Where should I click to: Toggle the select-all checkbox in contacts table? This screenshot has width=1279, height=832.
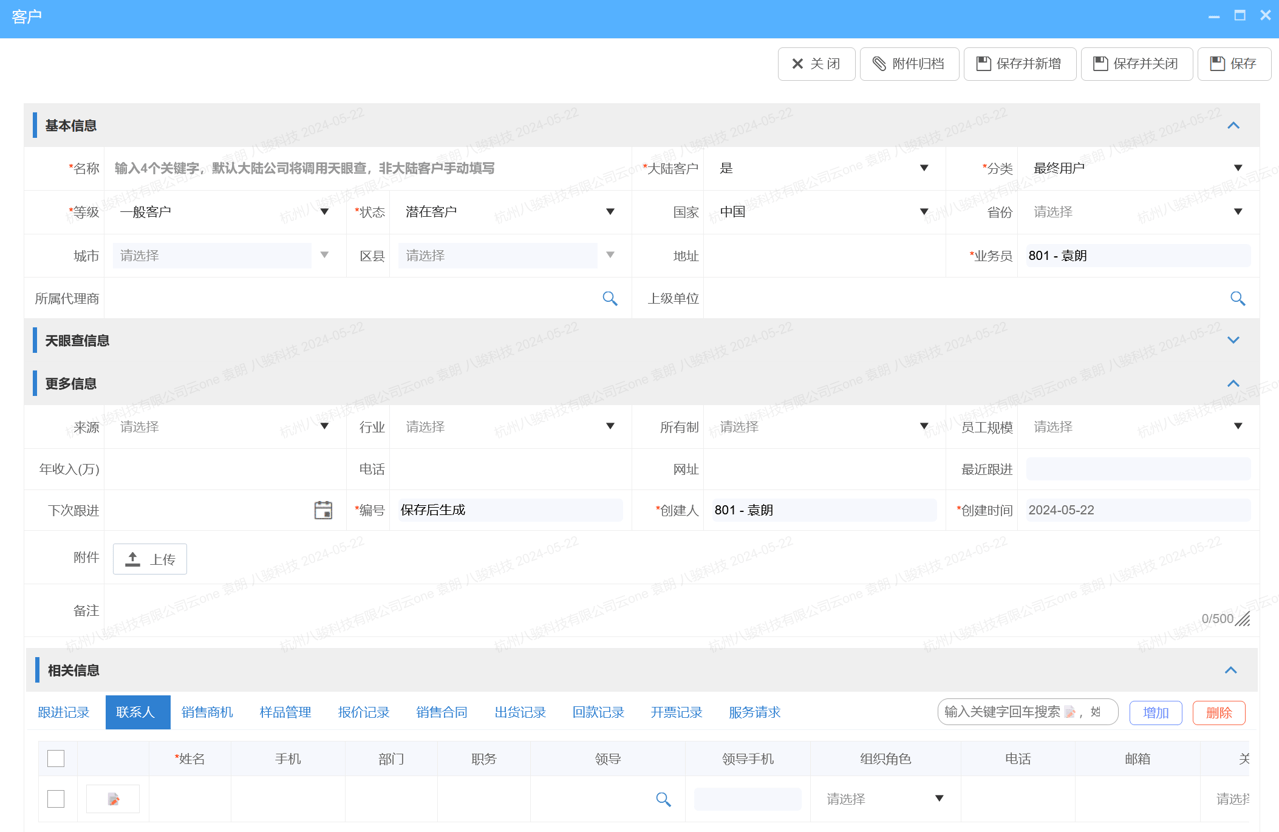(56, 758)
